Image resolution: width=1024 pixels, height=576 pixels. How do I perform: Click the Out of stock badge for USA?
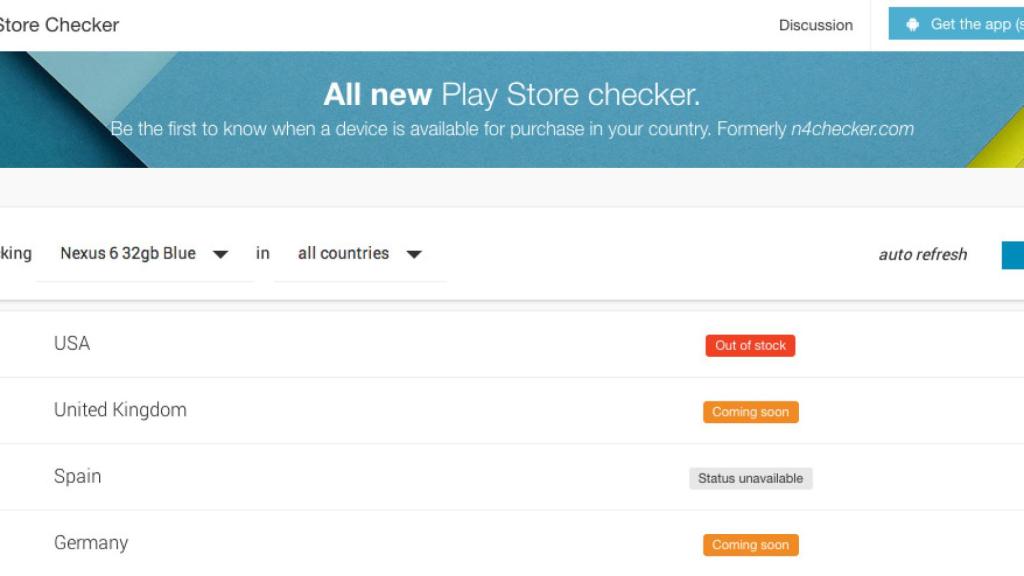point(750,345)
